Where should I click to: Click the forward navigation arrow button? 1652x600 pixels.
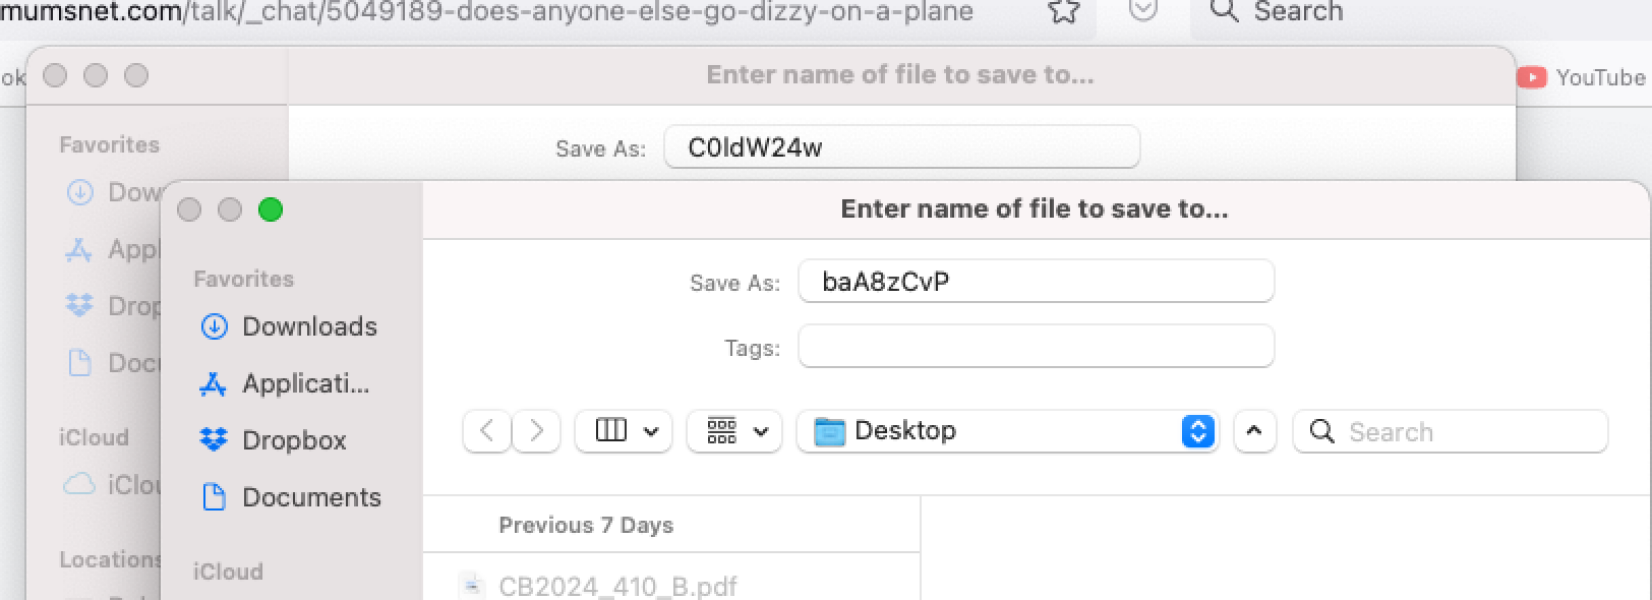536,431
